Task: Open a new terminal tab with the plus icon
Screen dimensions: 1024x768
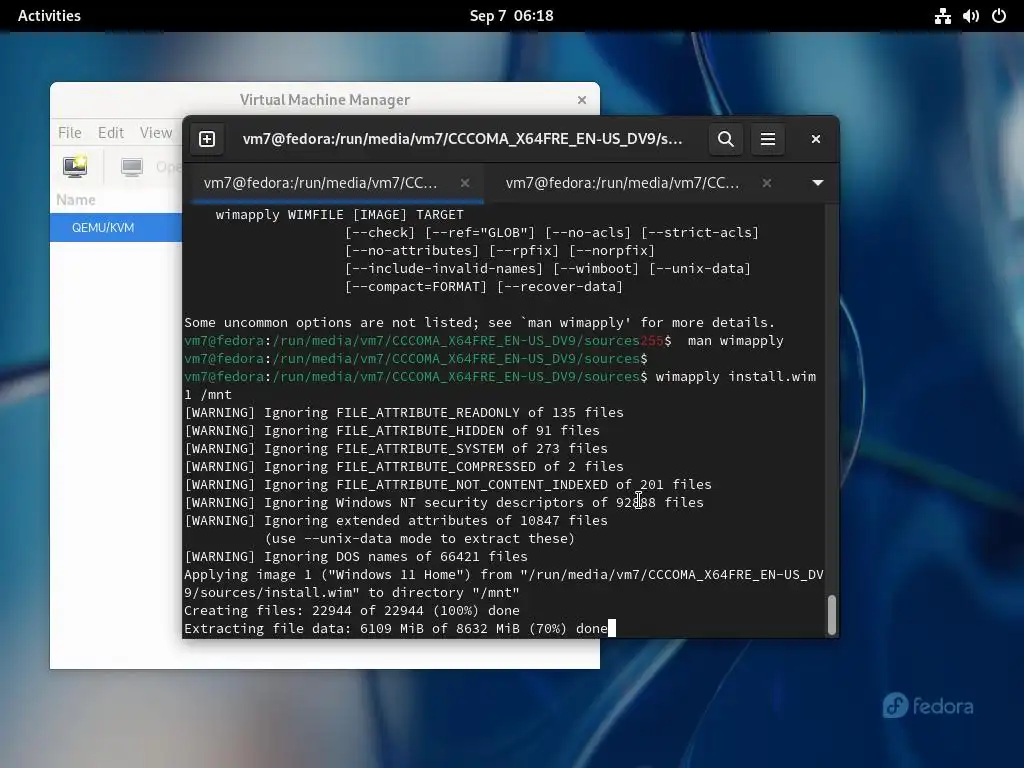Action: click(207, 139)
